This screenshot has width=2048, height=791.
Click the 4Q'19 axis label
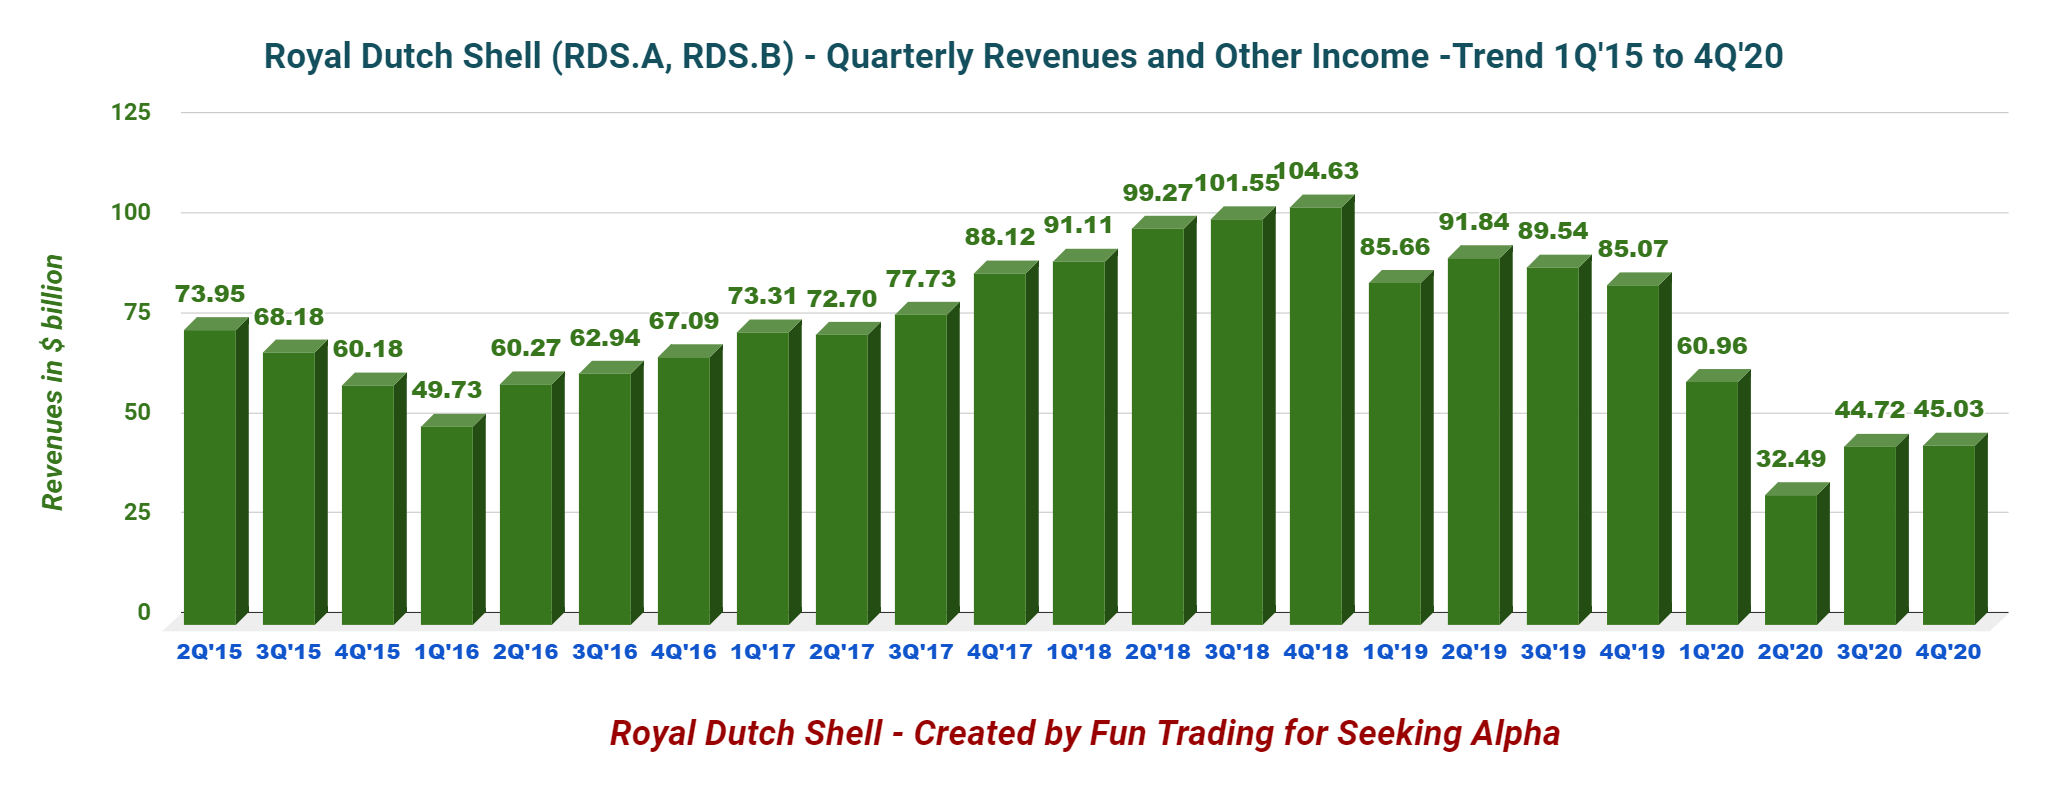coord(1633,652)
